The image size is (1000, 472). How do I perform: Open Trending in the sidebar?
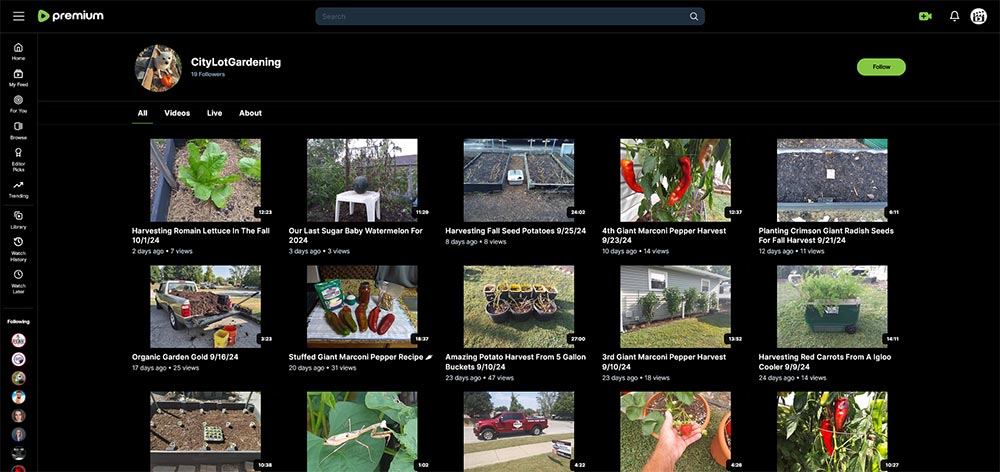coord(18,189)
